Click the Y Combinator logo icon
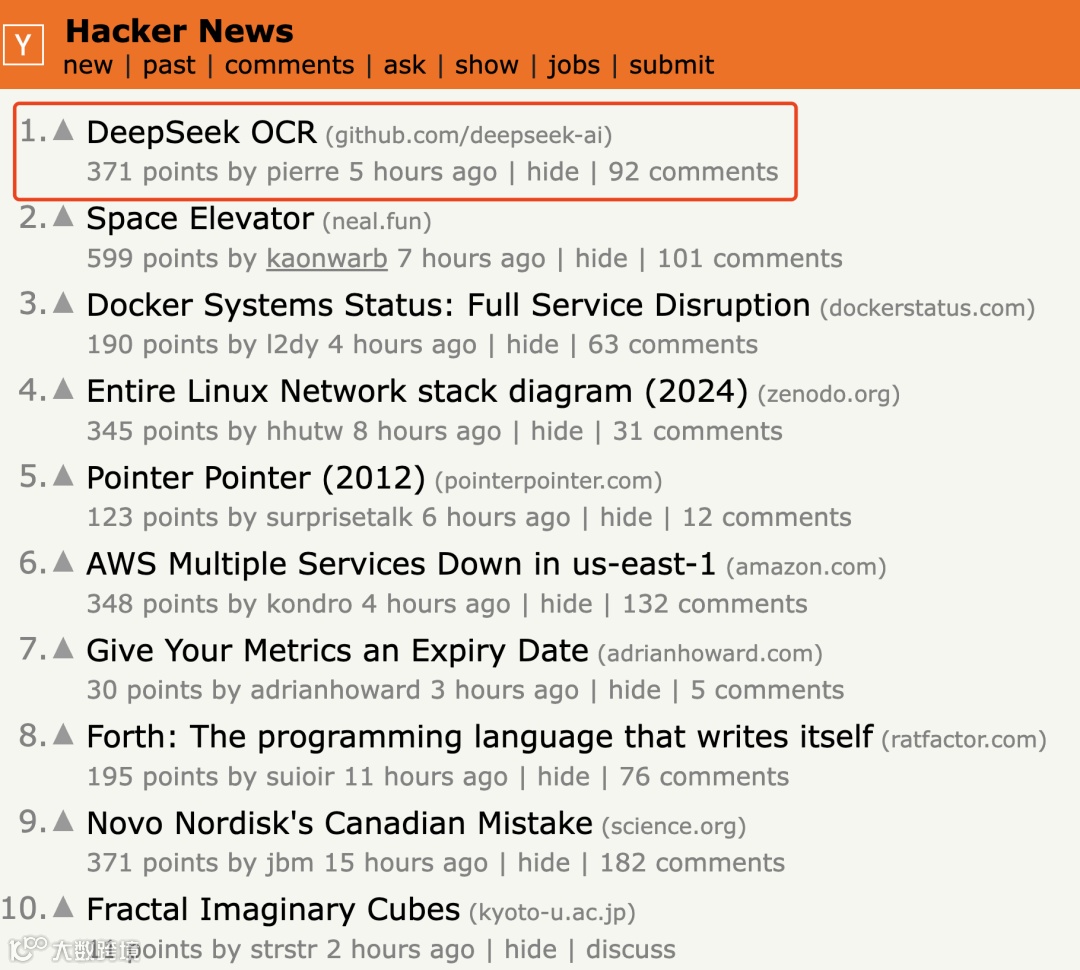 click(x=23, y=45)
